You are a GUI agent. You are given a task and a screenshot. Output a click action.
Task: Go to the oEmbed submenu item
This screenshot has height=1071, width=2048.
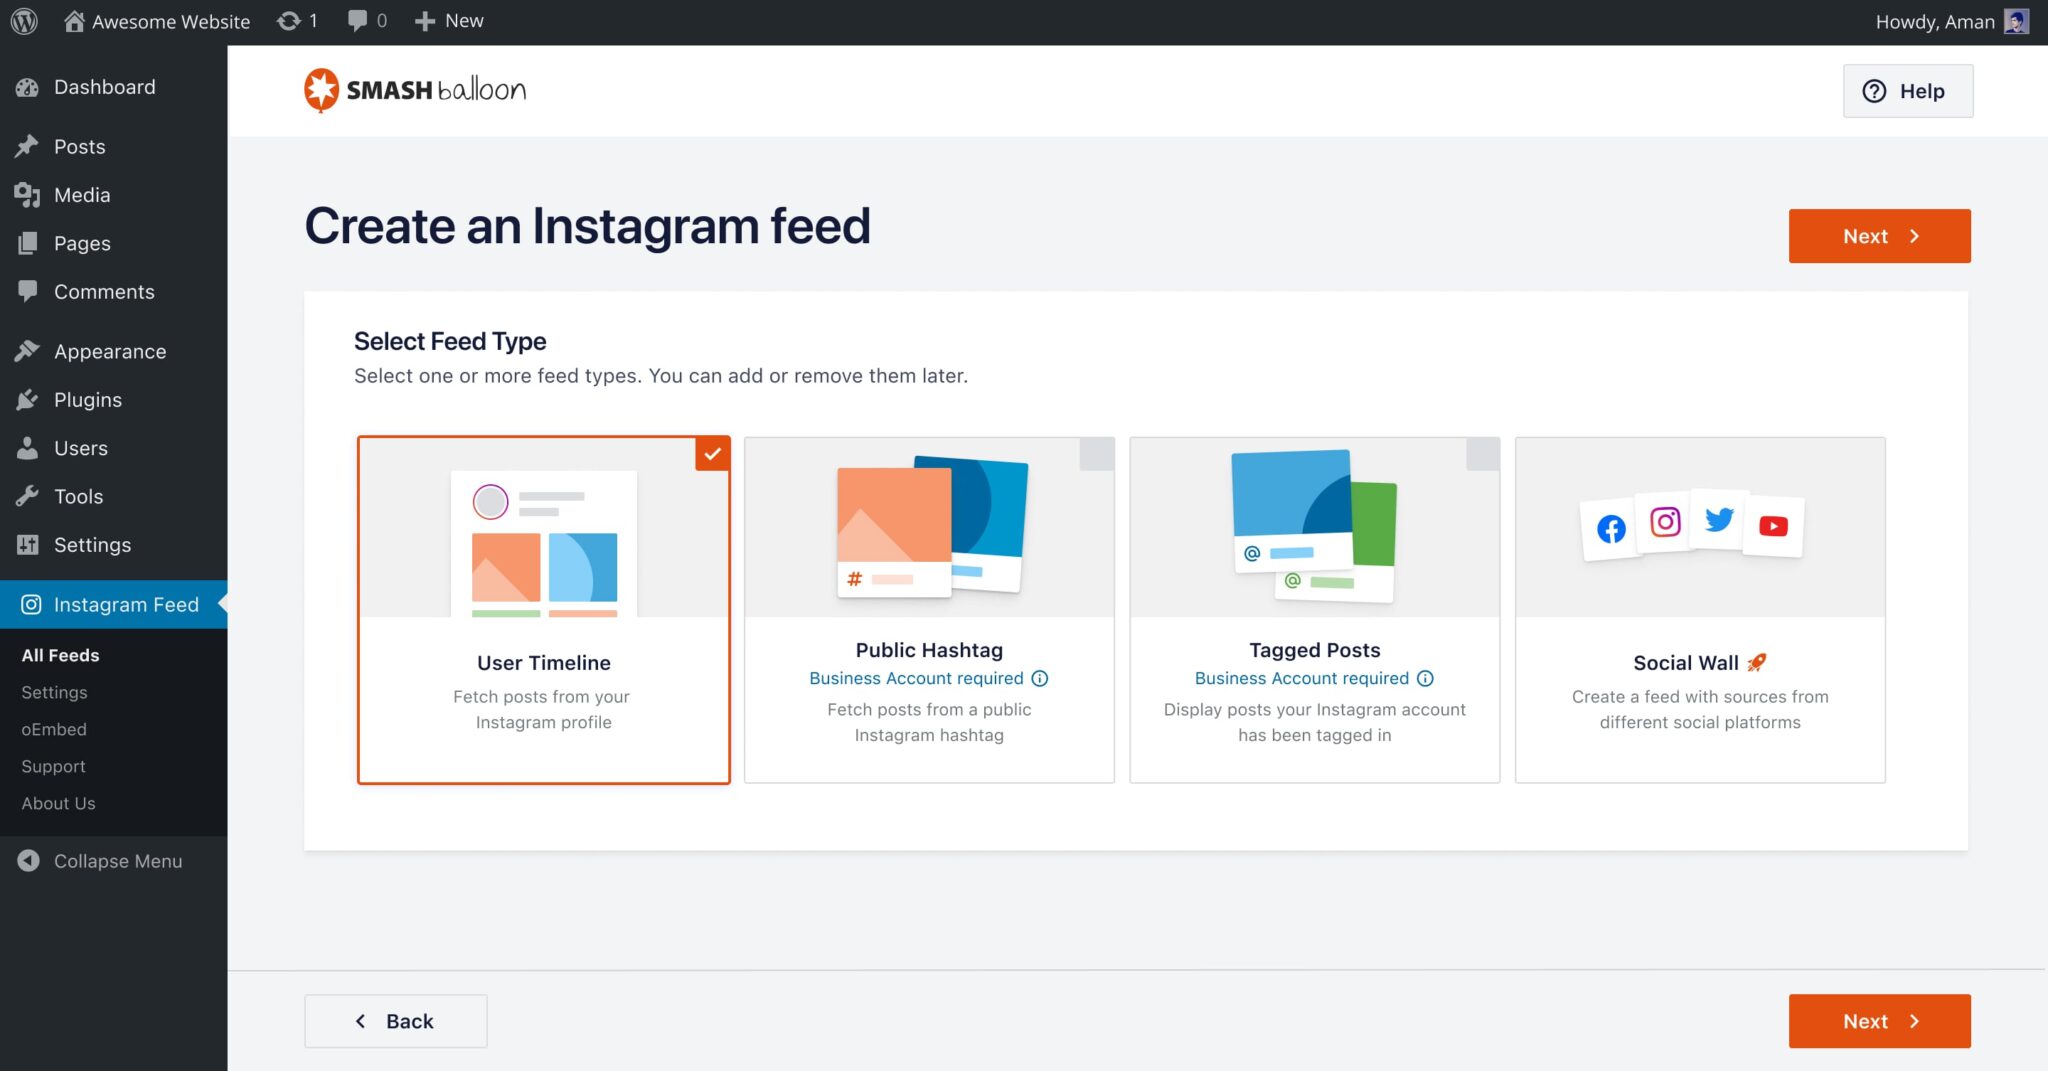(x=54, y=729)
